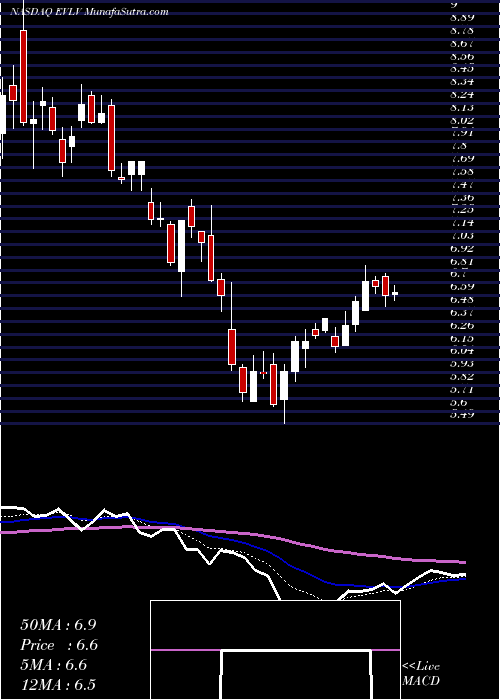500x700 pixels.
Task: Select the 8.78 price axis label
Action: click(462, 31)
